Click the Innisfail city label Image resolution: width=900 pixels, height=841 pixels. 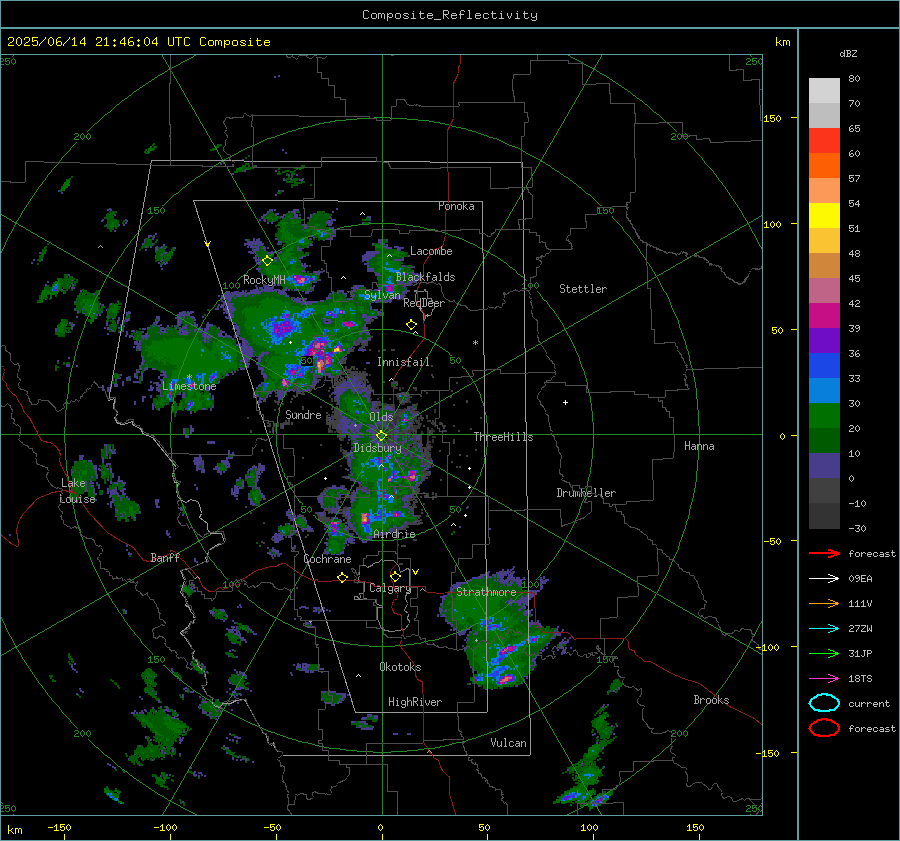[404, 362]
